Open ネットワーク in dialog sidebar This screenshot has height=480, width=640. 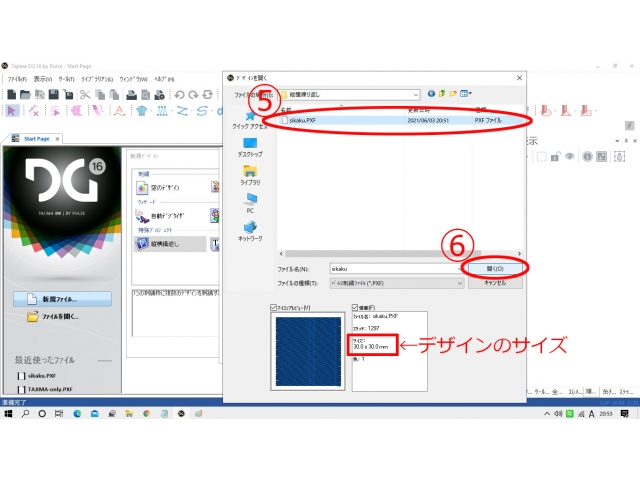point(250,231)
